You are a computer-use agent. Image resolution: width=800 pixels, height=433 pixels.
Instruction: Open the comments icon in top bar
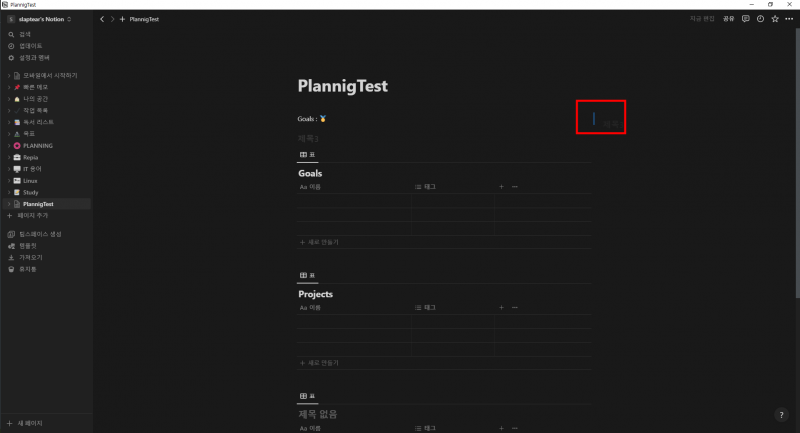click(745, 19)
